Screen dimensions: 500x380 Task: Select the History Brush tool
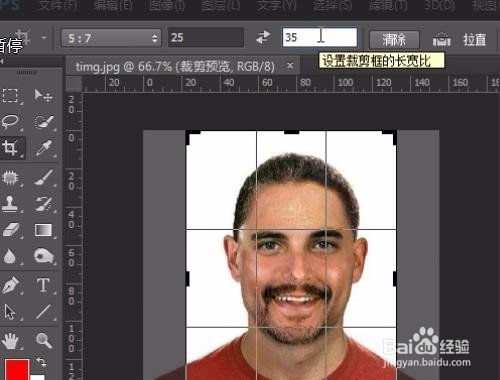44,203
